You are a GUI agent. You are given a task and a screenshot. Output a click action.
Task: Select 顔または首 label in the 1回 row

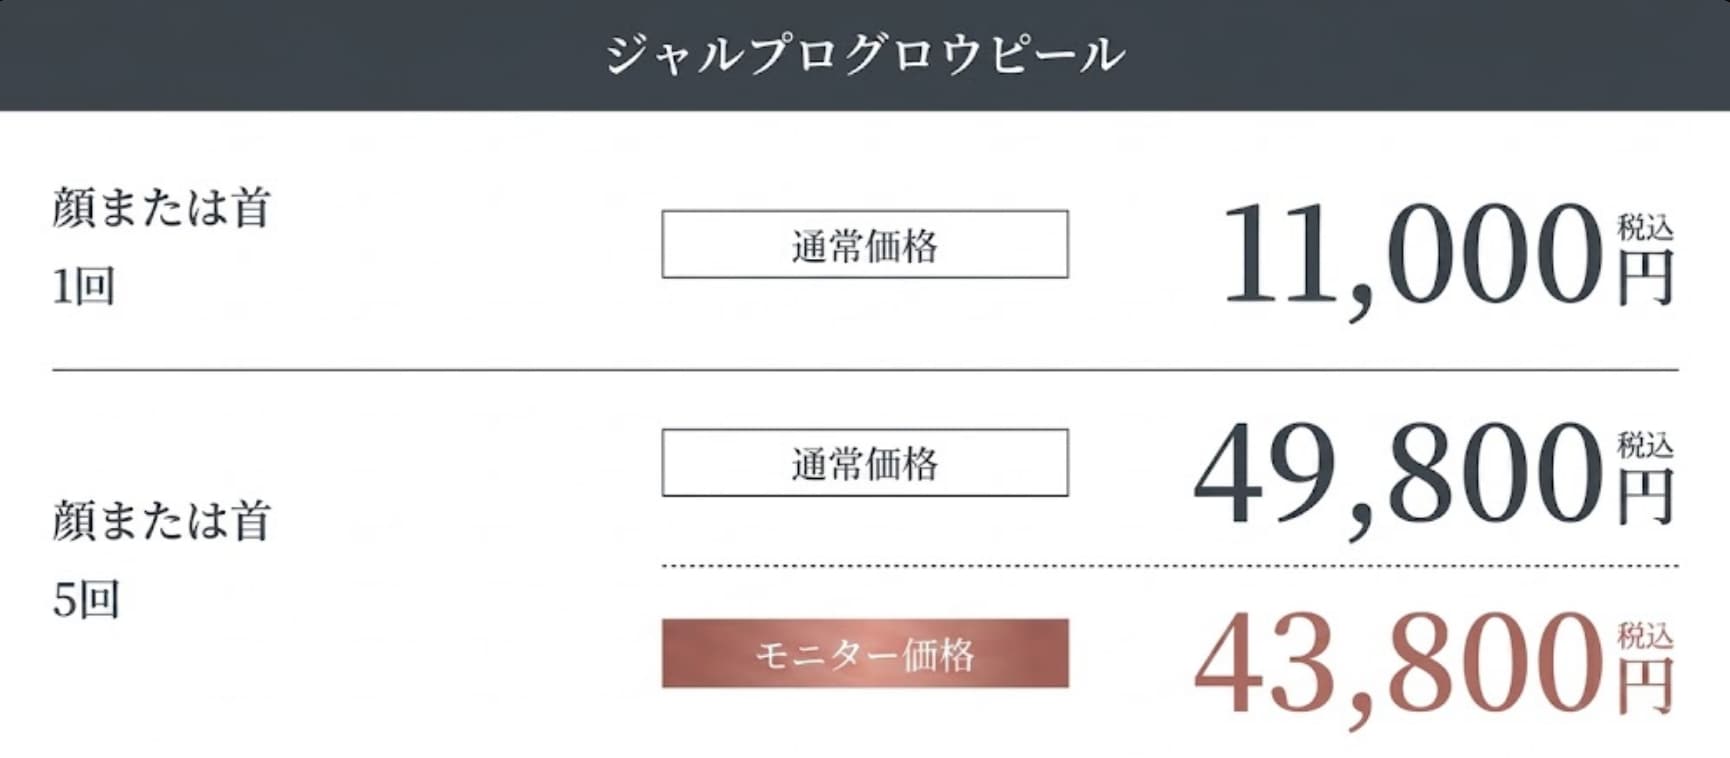tap(161, 208)
